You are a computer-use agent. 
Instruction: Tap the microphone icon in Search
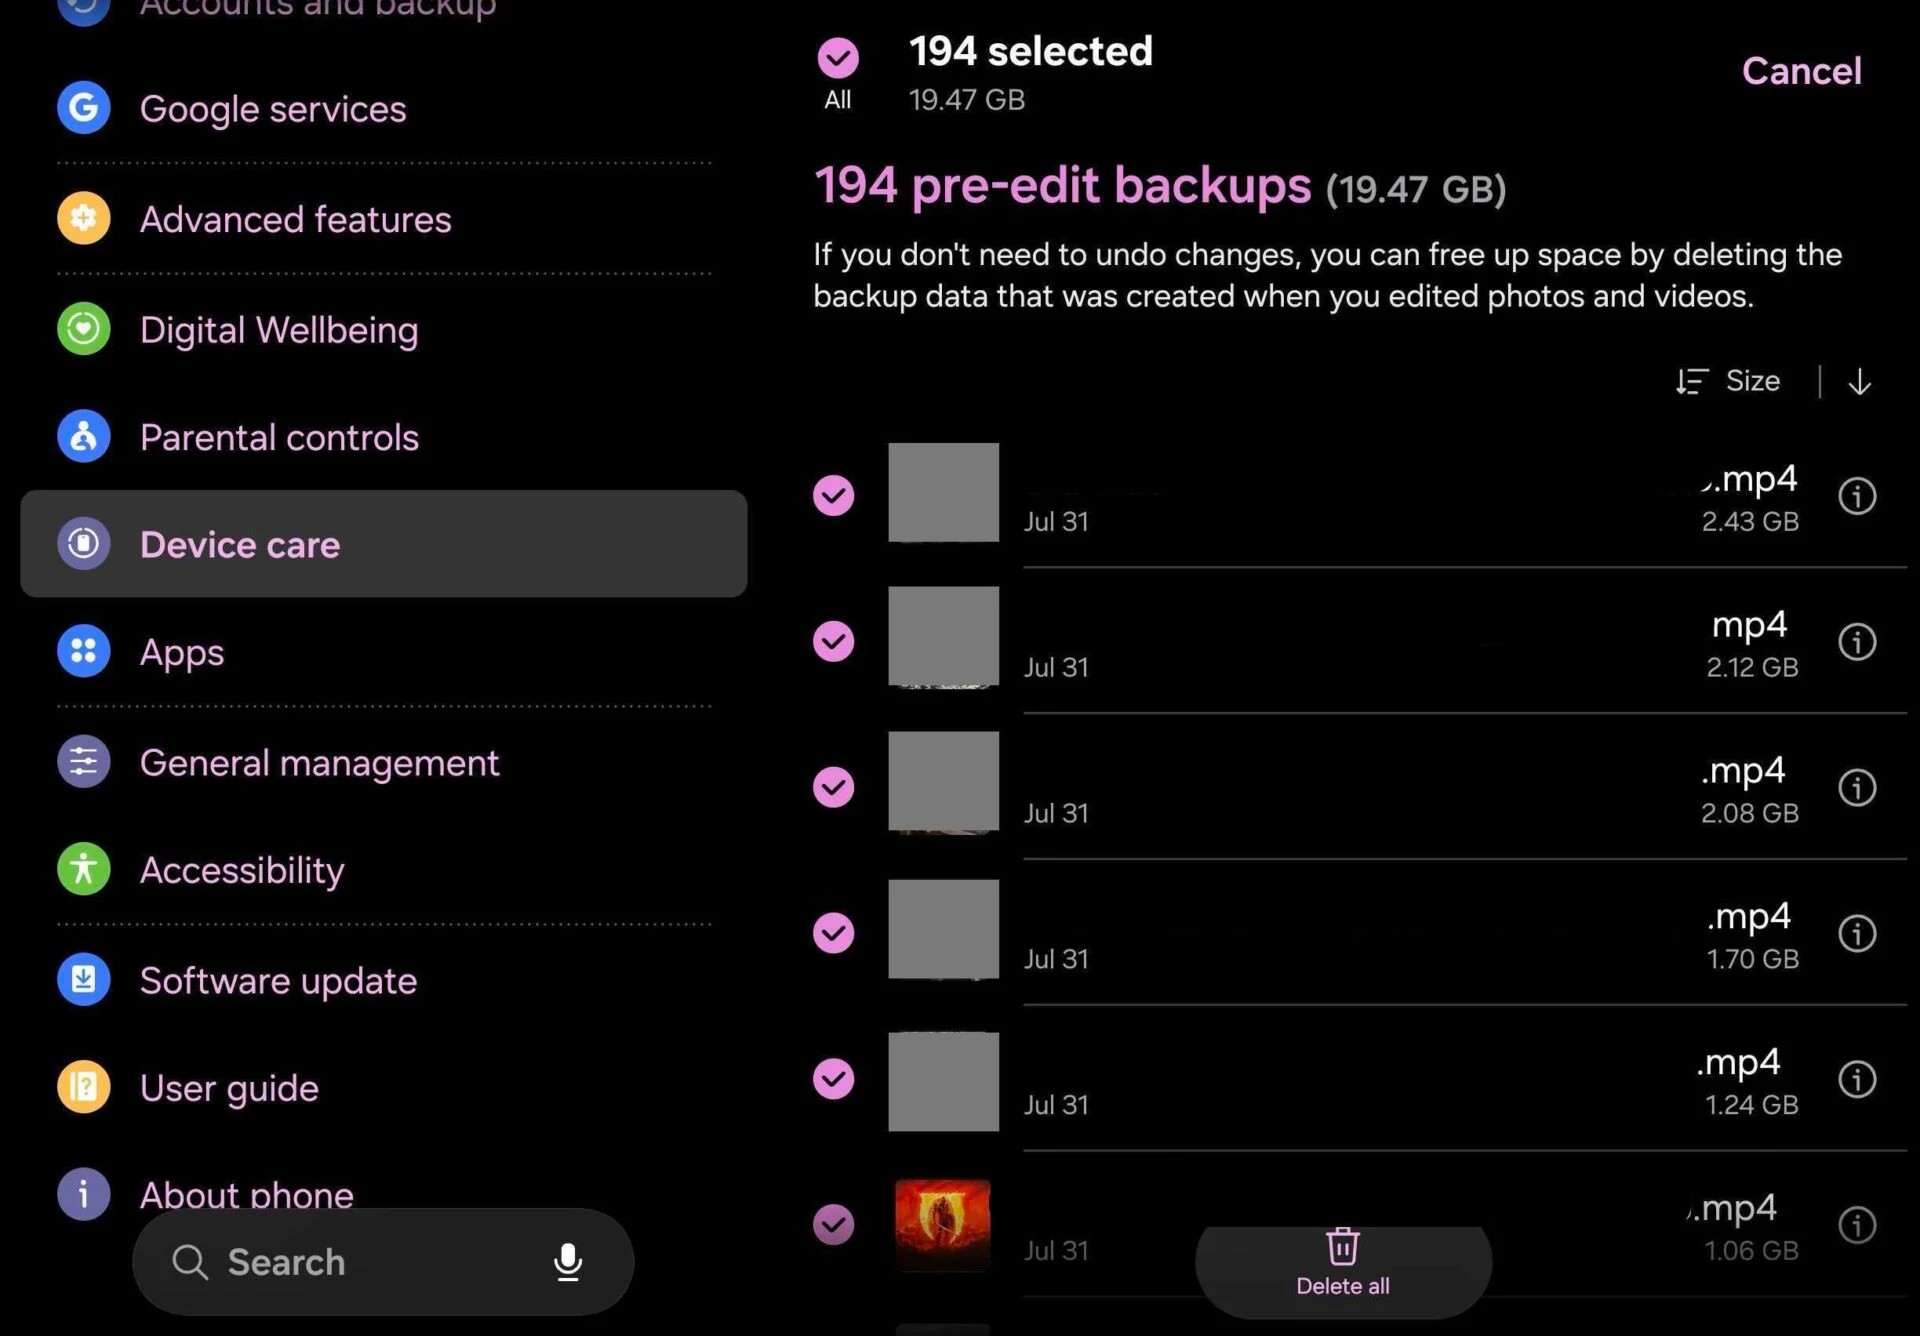pyautogui.click(x=568, y=1262)
